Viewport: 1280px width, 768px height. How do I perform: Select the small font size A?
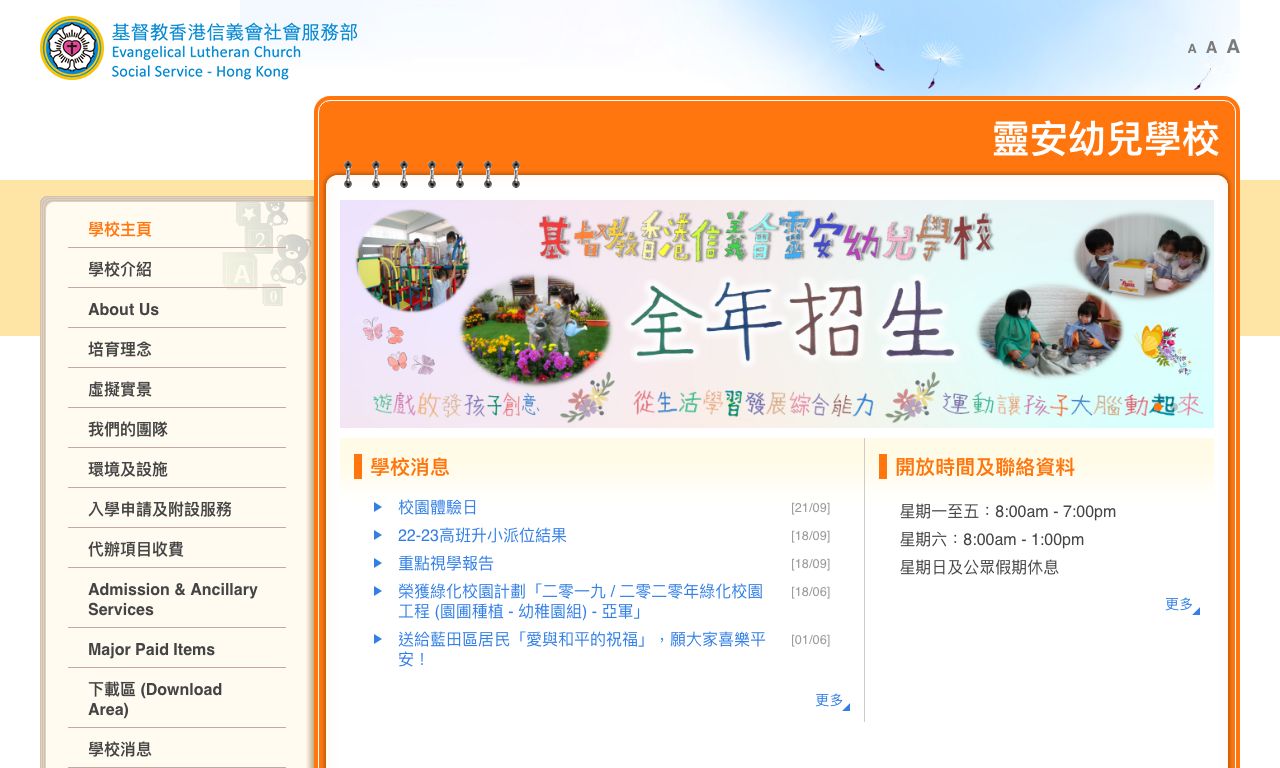(1192, 48)
